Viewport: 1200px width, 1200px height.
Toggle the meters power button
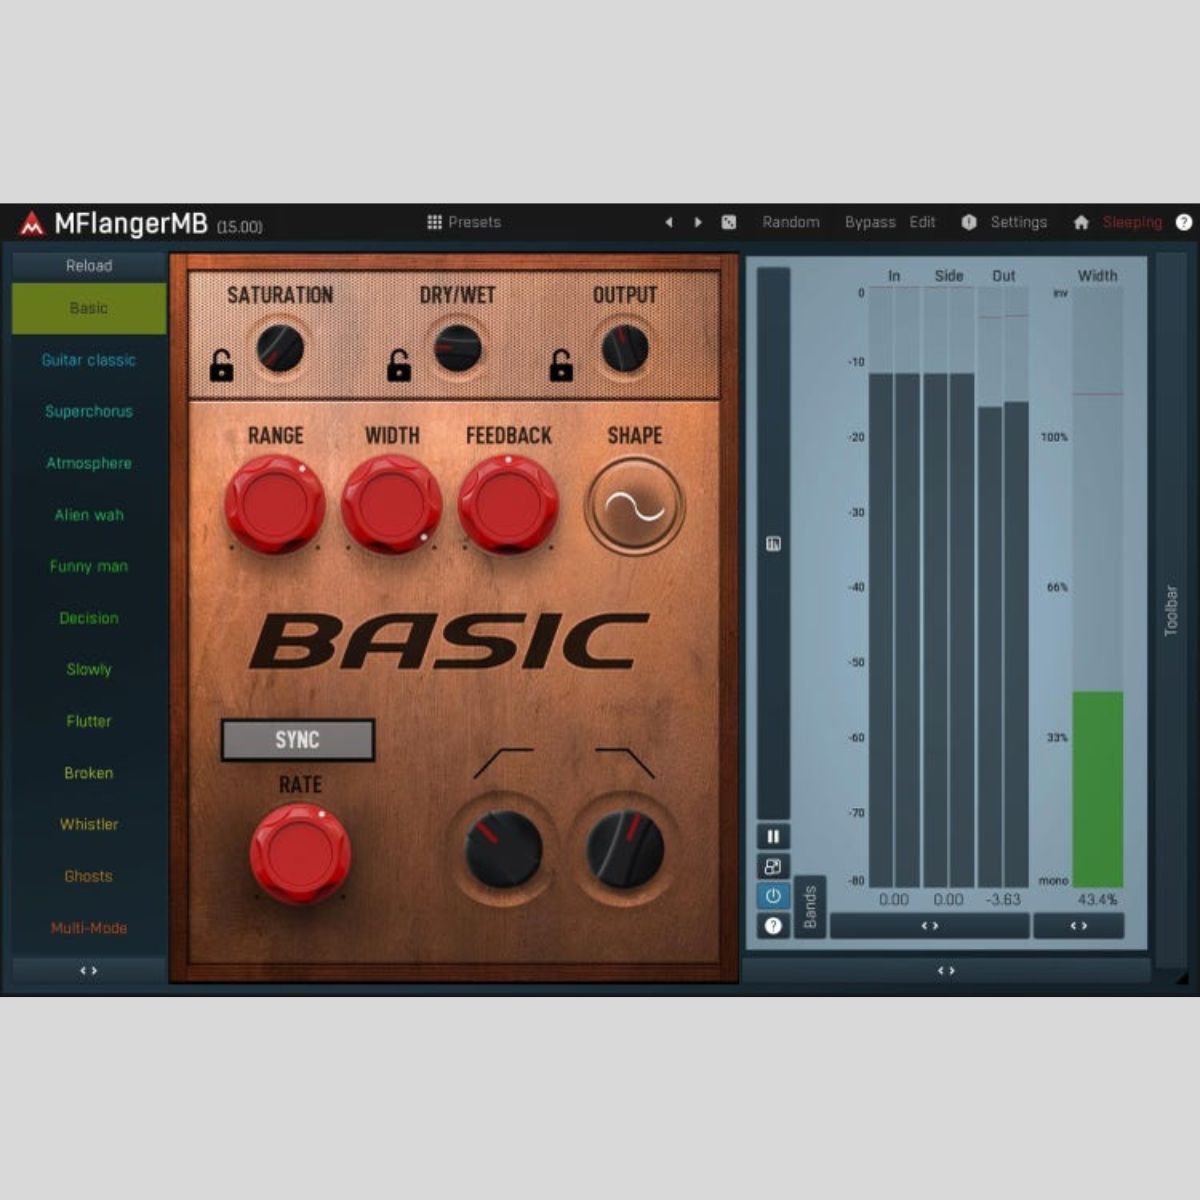(x=773, y=896)
